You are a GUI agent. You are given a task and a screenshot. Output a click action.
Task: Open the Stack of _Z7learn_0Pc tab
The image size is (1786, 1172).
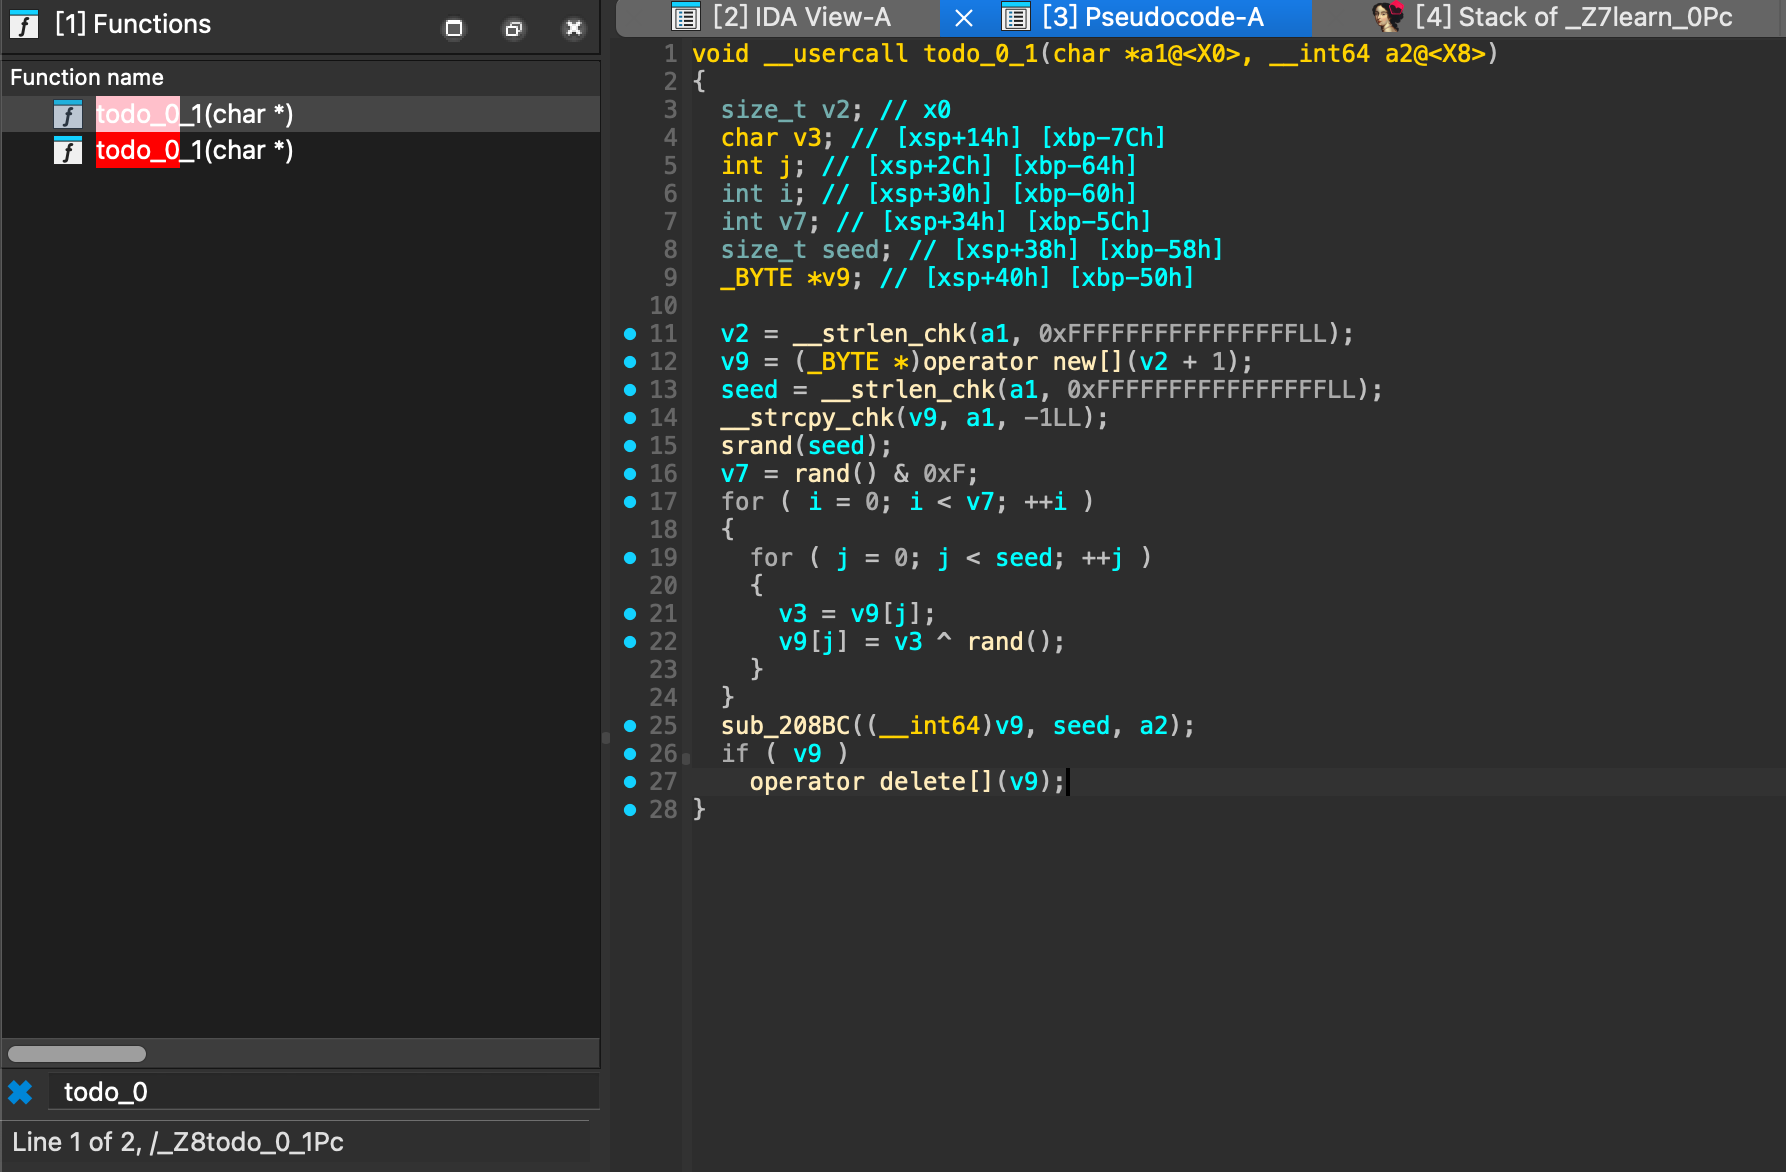(1552, 17)
